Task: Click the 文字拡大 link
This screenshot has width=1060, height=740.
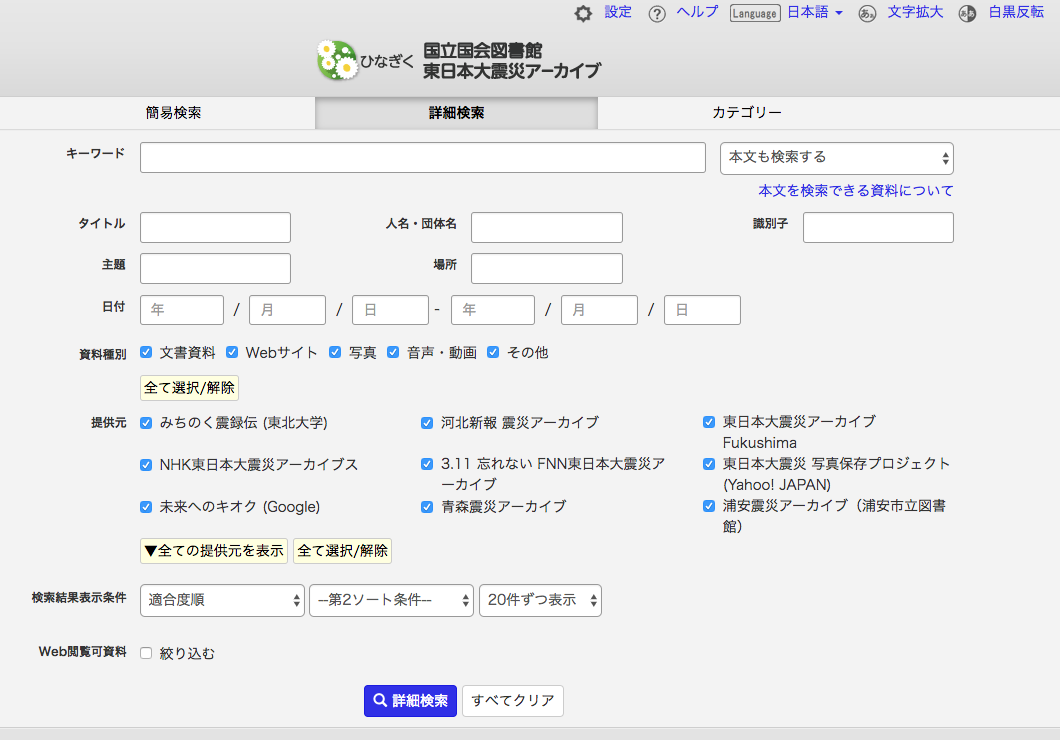Action: pos(915,12)
